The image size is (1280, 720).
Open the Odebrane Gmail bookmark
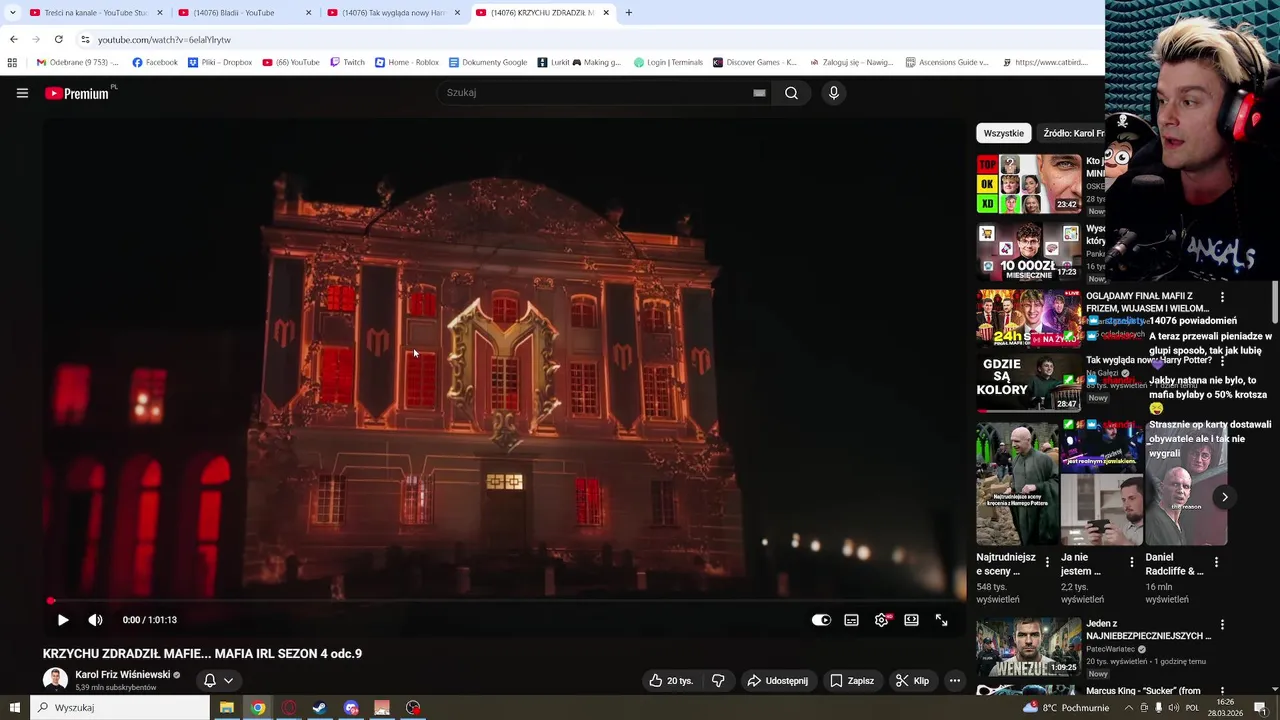(x=76, y=62)
